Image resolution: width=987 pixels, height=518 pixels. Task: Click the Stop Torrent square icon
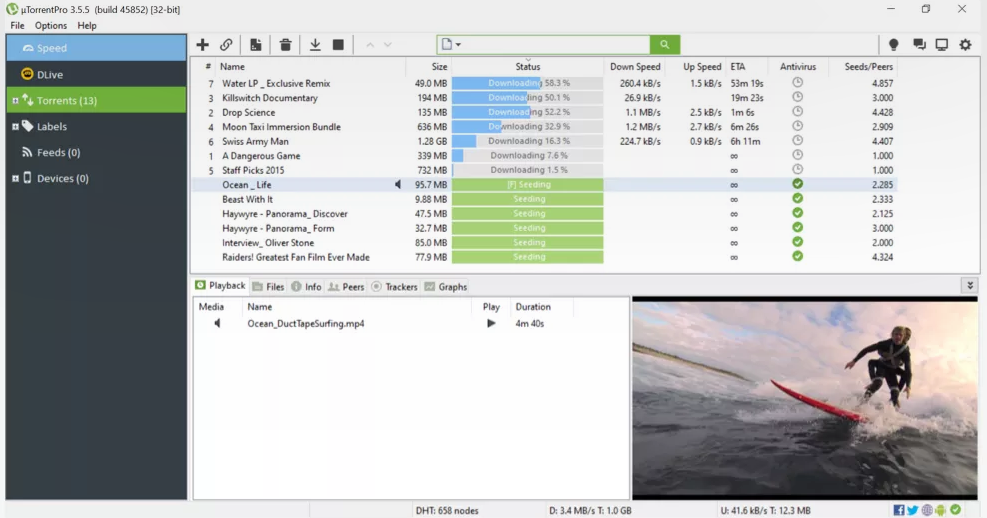(338, 45)
